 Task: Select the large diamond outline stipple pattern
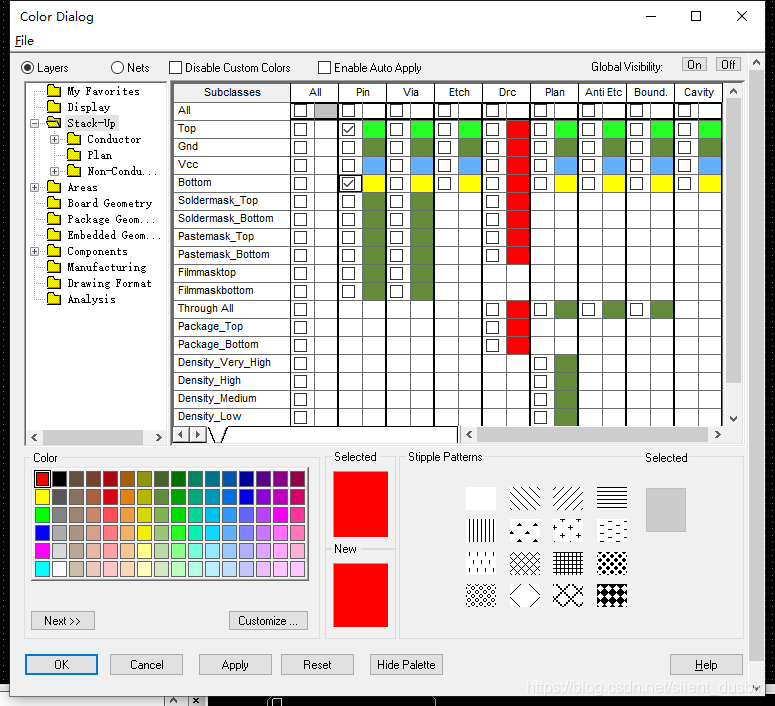click(524, 596)
